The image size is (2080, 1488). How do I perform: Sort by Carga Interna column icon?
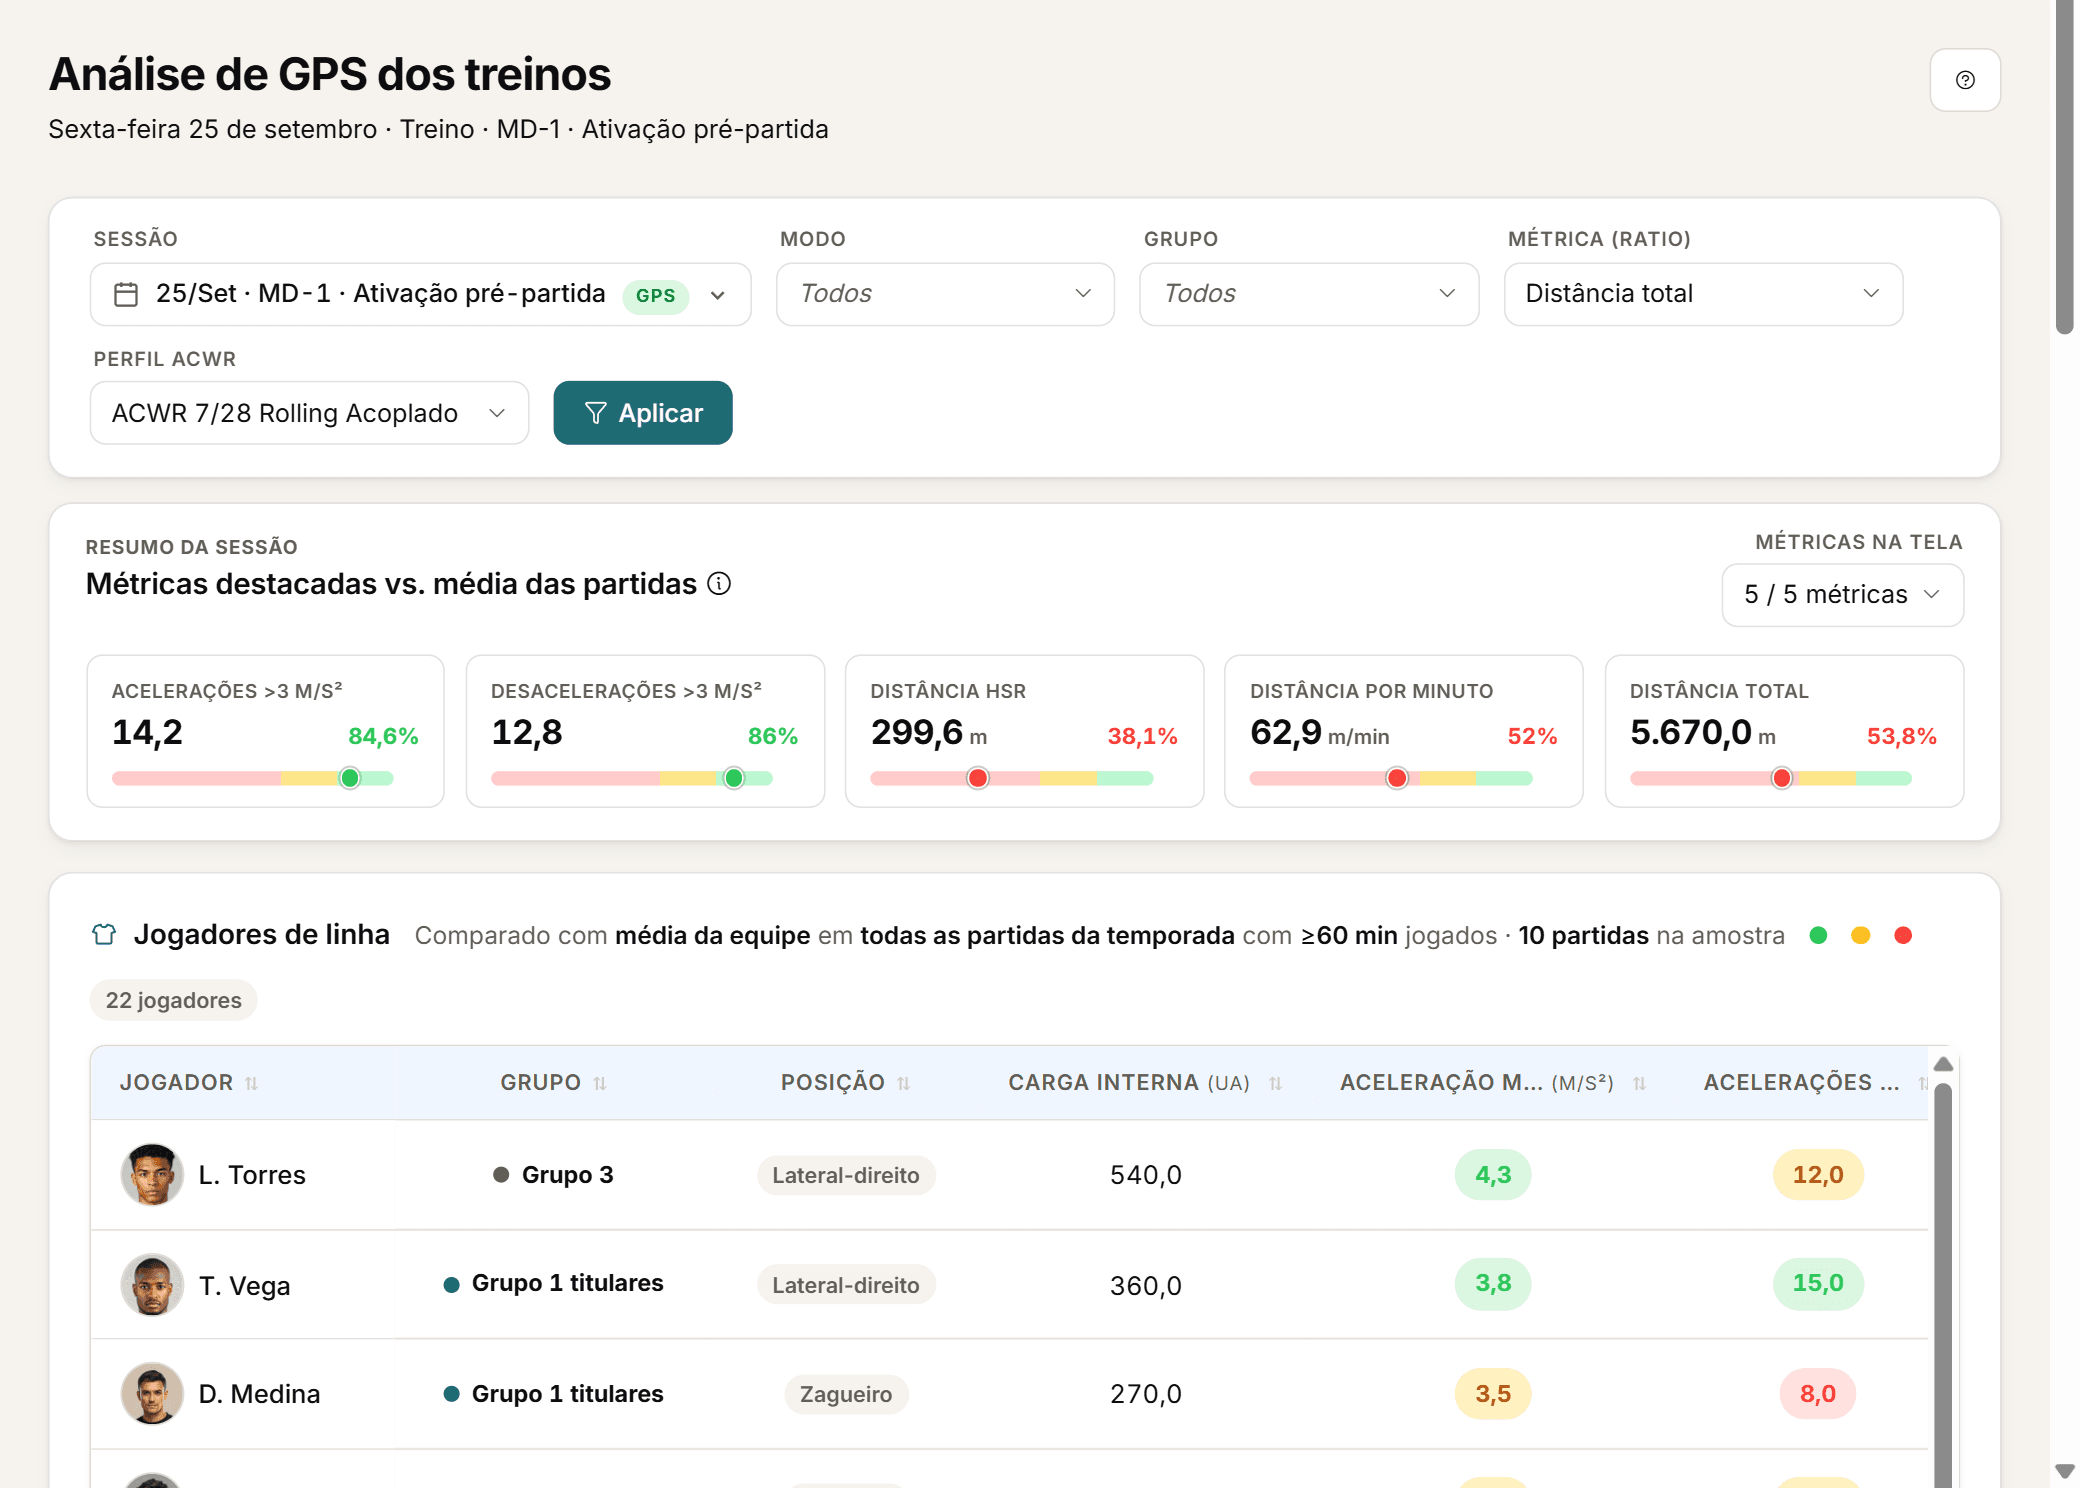[1275, 1083]
